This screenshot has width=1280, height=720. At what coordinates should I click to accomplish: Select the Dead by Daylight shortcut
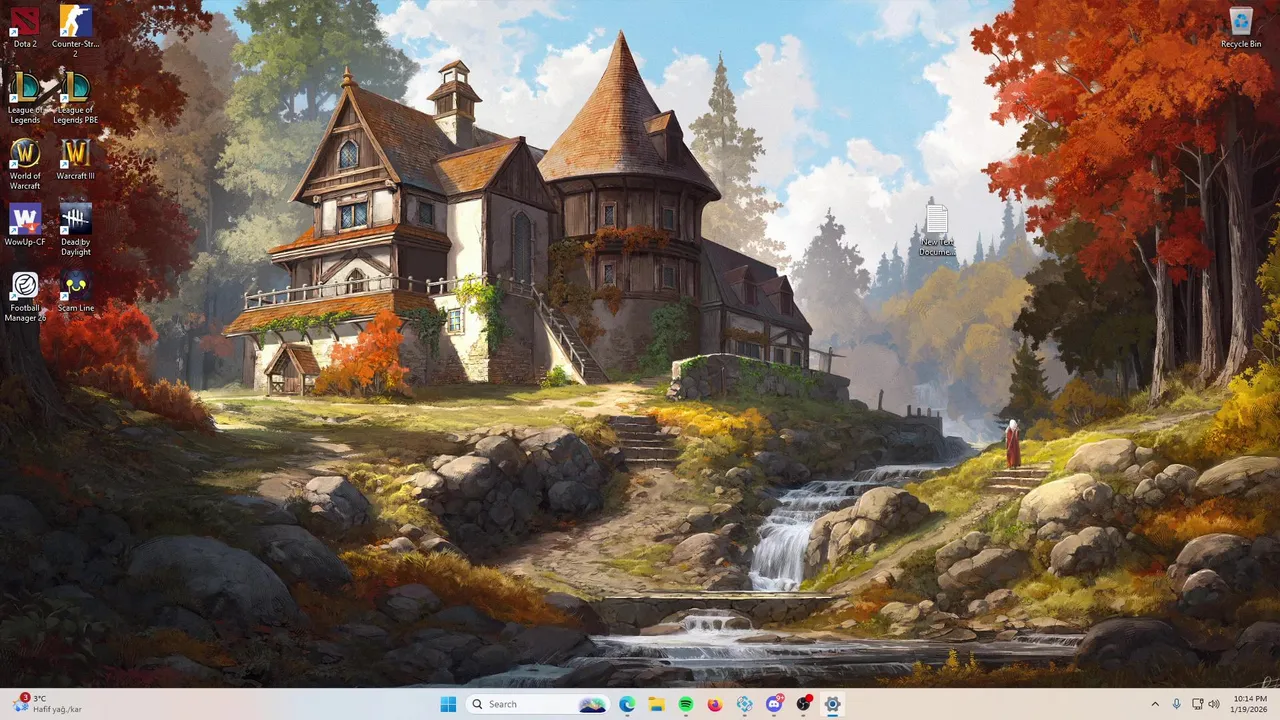(x=75, y=229)
